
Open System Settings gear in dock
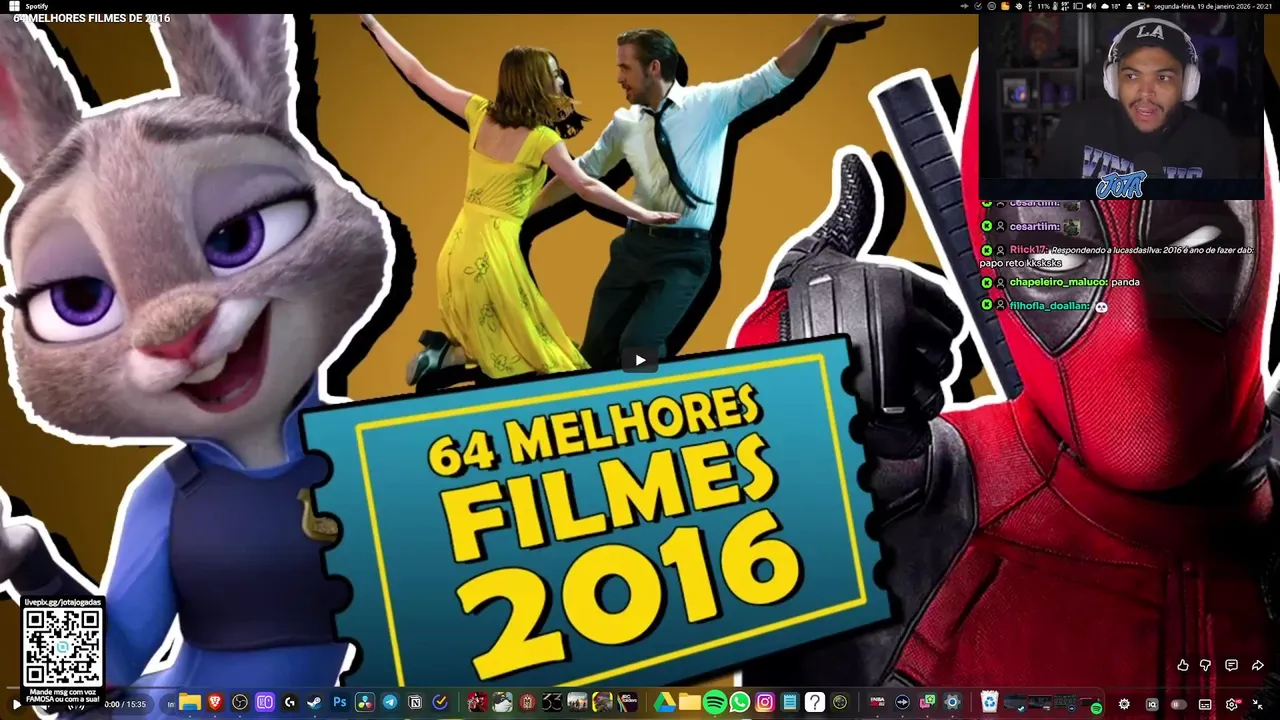[x=952, y=702]
